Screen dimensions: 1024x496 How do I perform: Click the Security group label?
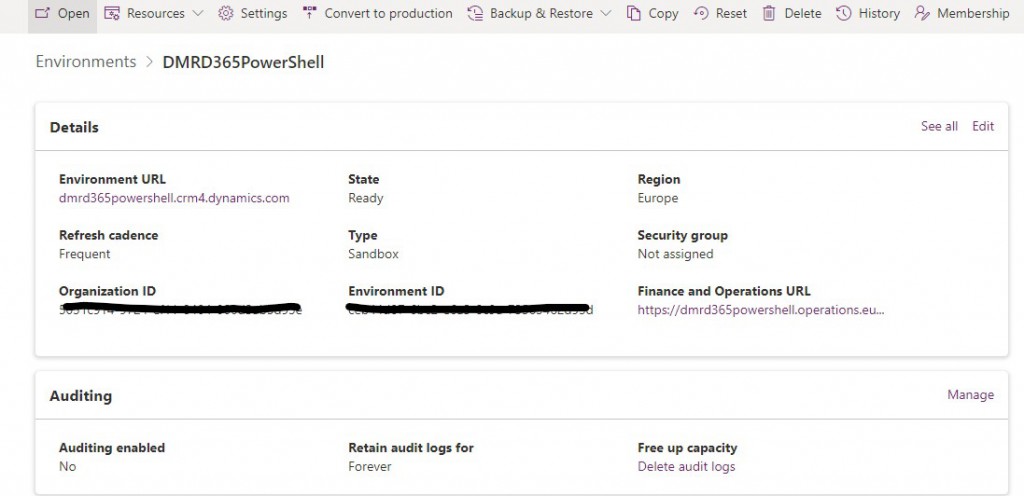(682, 236)
